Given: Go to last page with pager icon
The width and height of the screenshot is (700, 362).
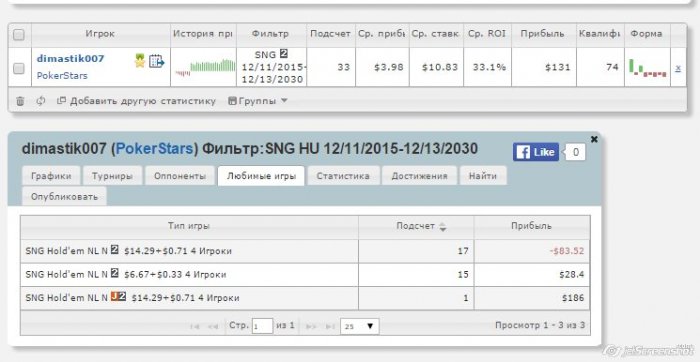Looking at the screenshot, I should click(x=329, y=326).
